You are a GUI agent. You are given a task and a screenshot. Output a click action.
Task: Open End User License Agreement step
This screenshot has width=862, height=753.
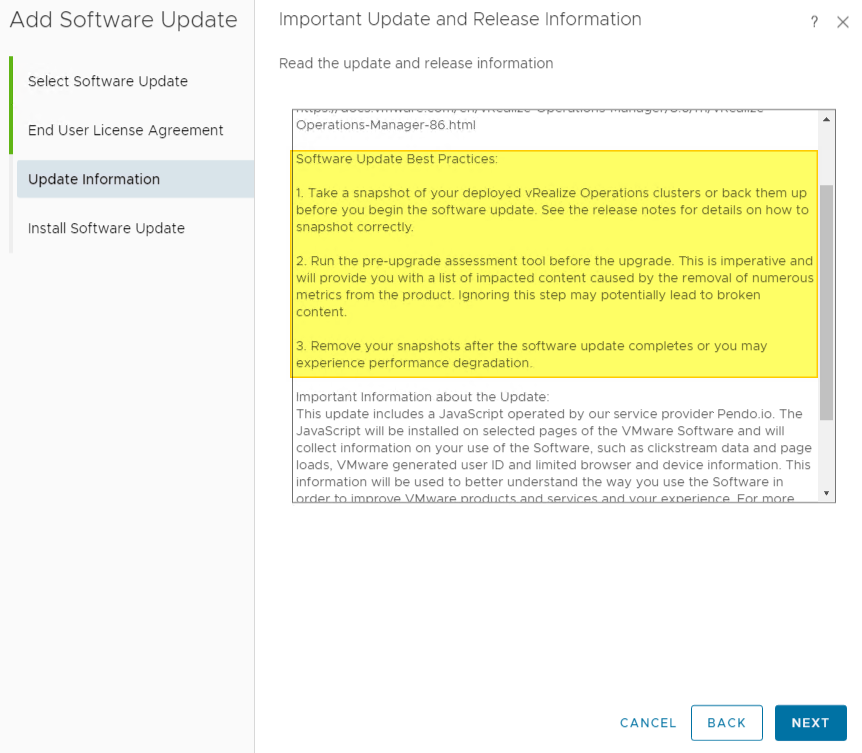click(126, 130)
